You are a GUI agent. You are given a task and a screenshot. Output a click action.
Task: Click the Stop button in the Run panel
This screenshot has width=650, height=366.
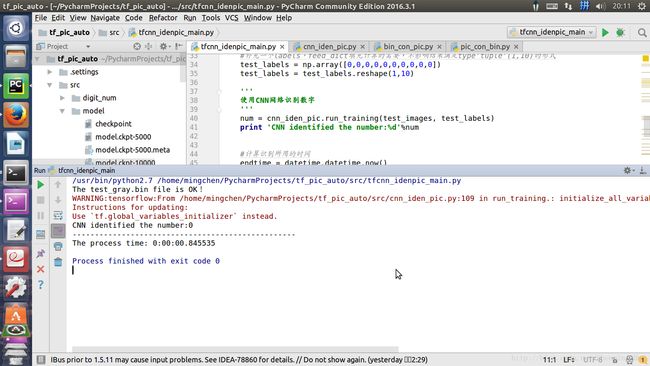41,200
